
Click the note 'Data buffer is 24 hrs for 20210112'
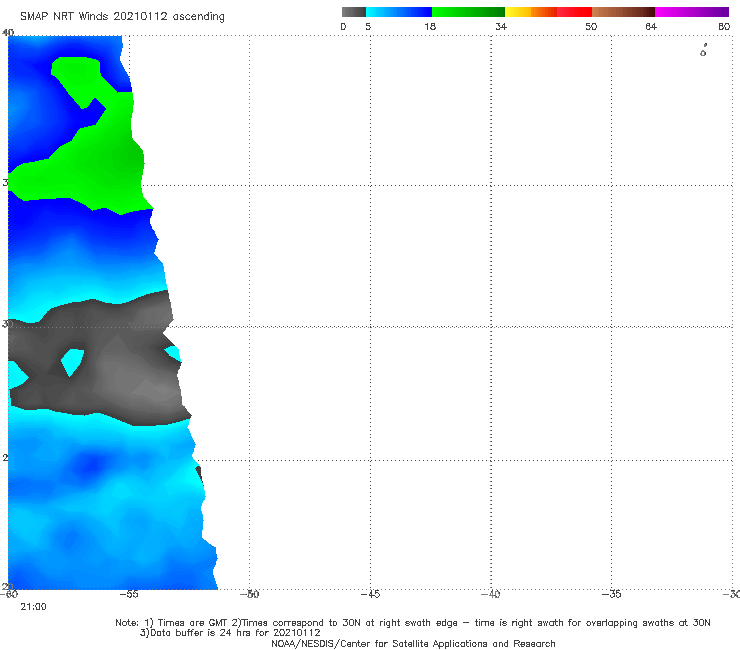(230, 633)
